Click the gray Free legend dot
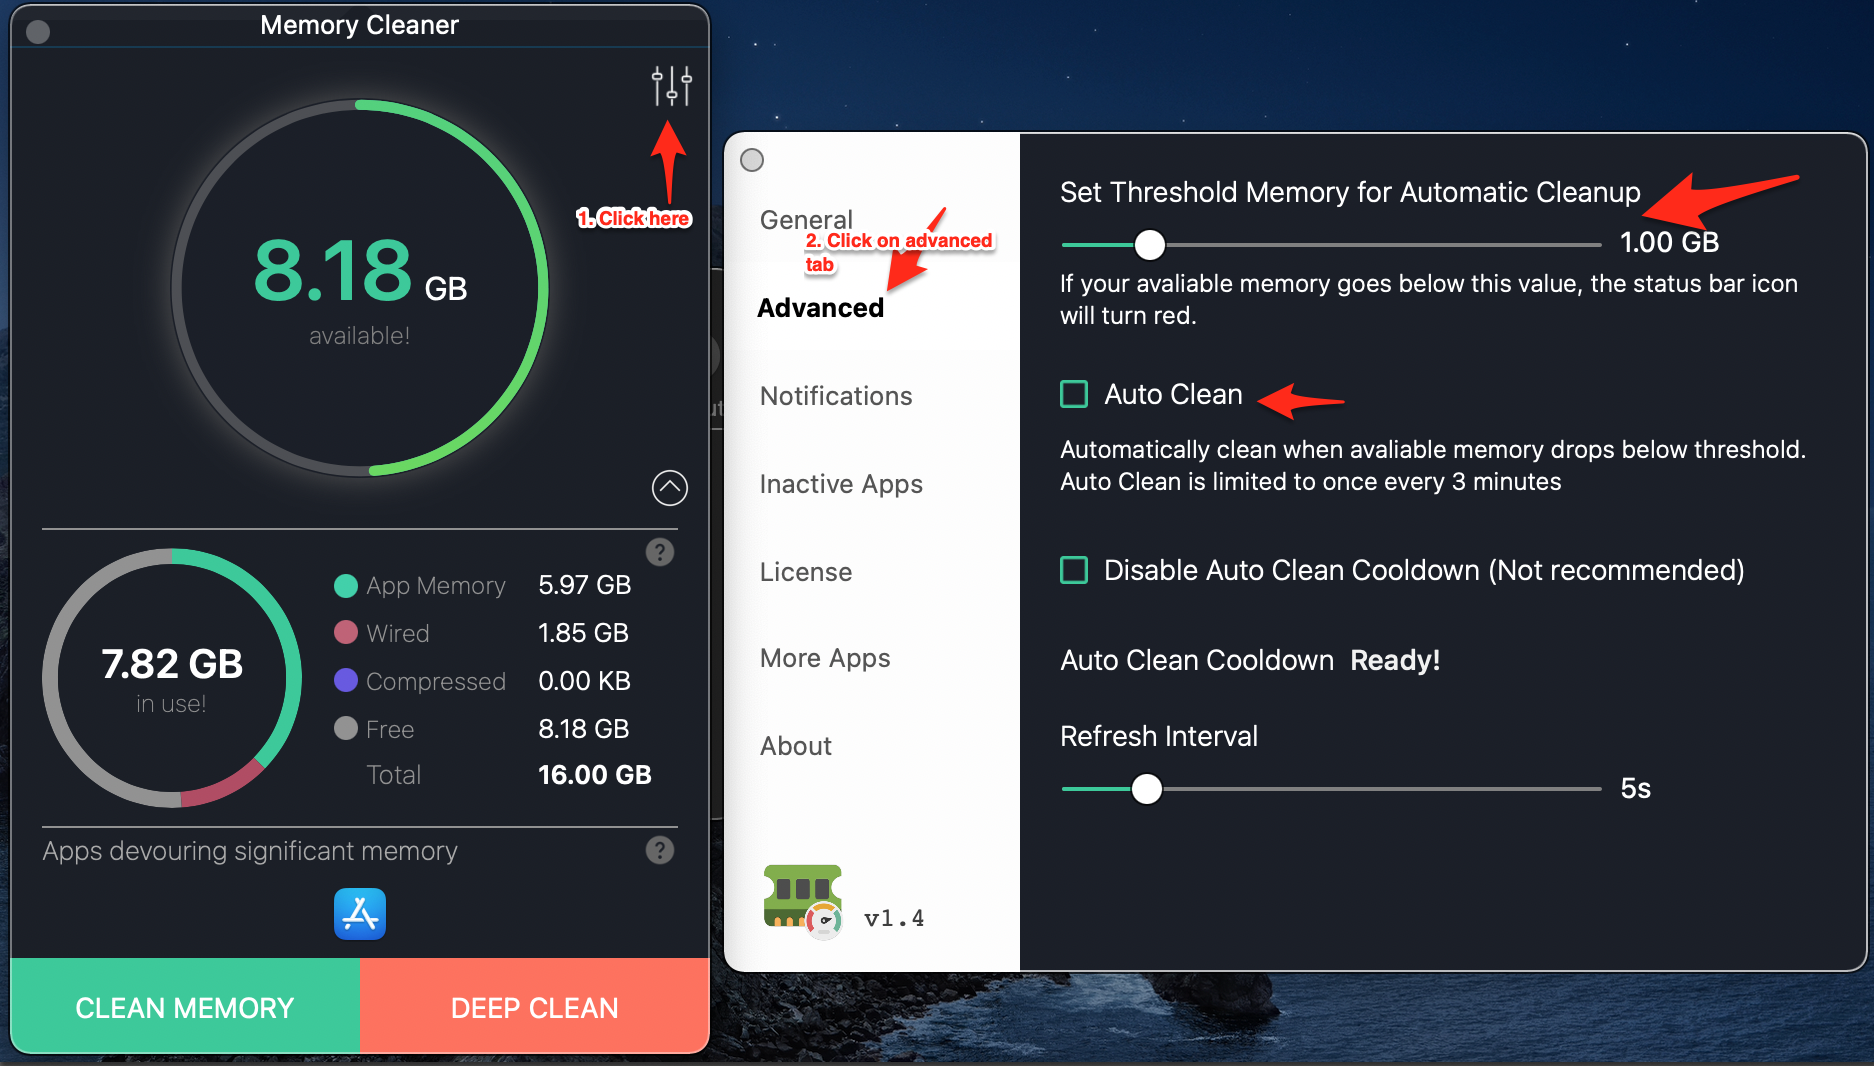Viewport: 1874px width, 1066px height. [x=346, y=728]
